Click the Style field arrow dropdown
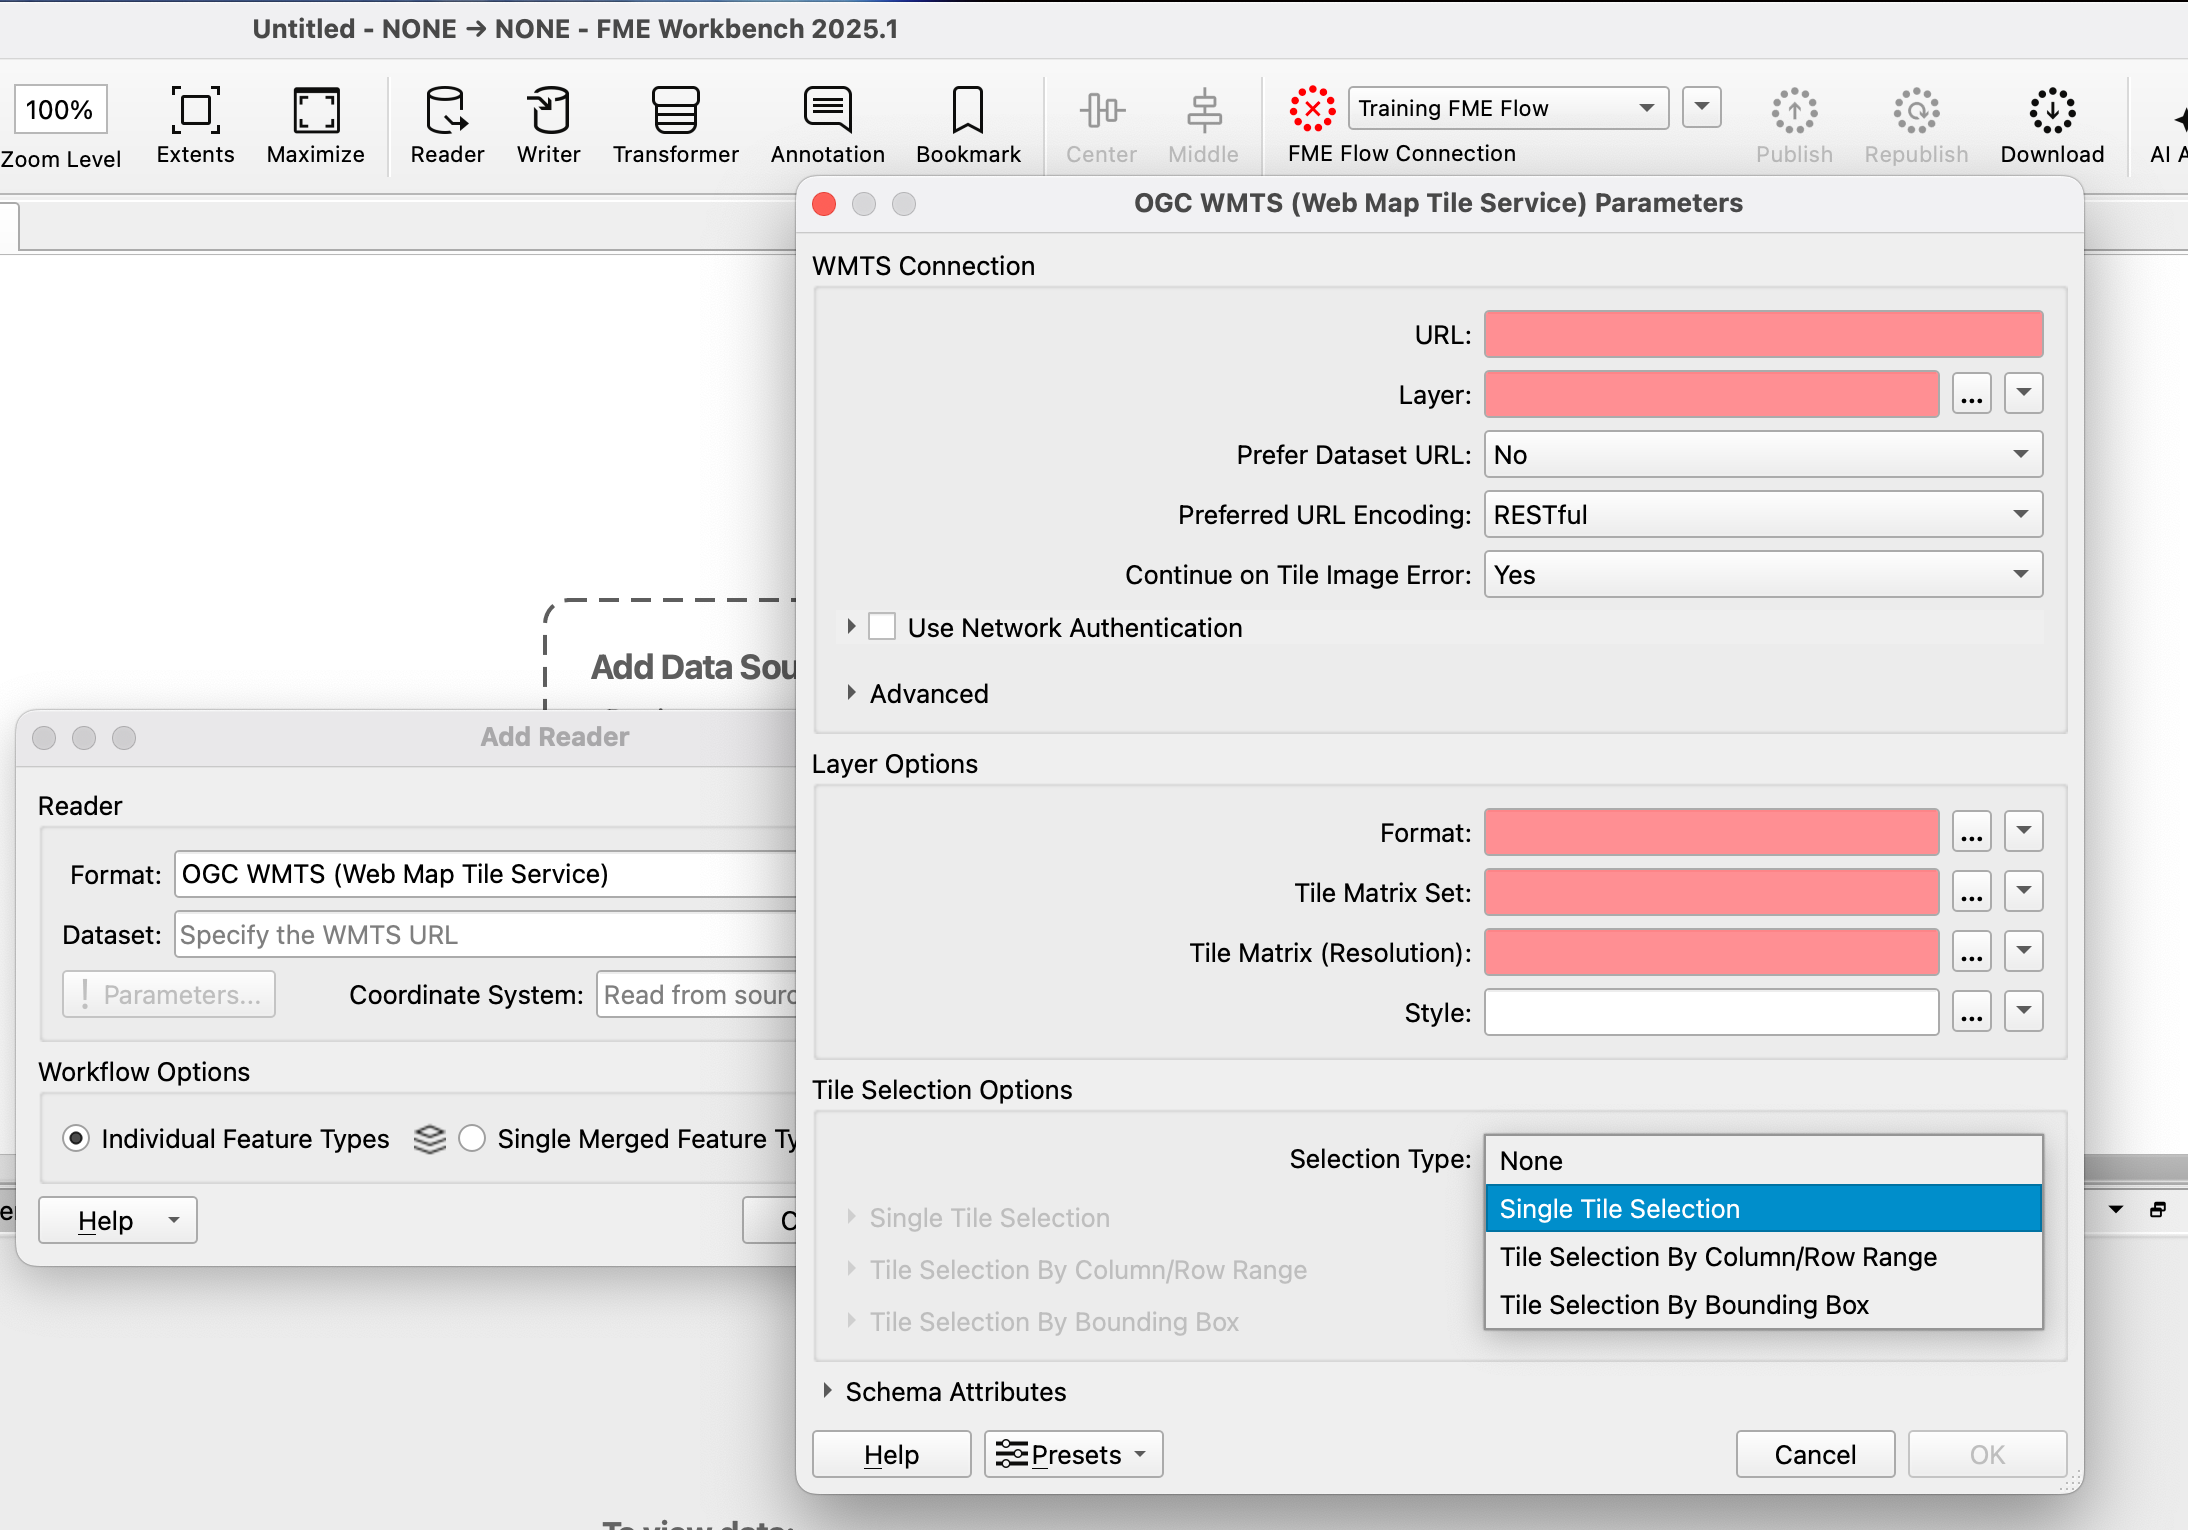This screenshot has height=1530, width=2188. [2024, 1012]
